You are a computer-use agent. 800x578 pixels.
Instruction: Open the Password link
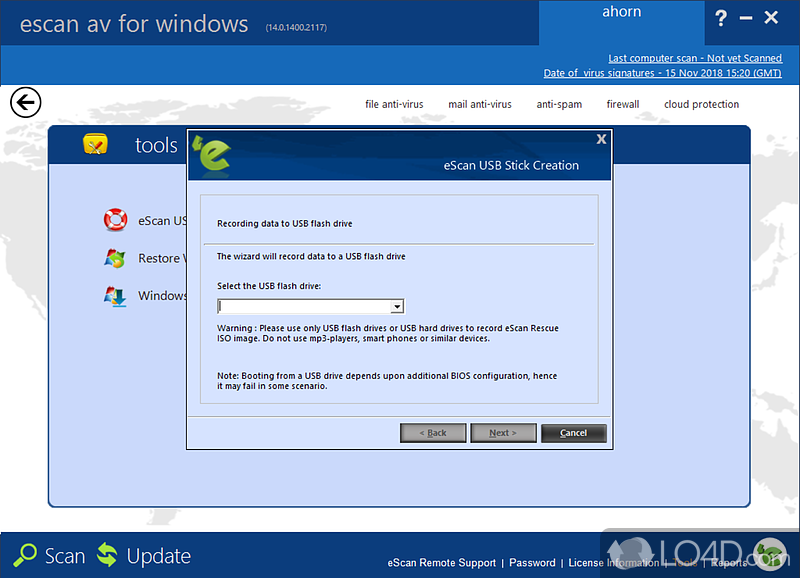(532, 563)
